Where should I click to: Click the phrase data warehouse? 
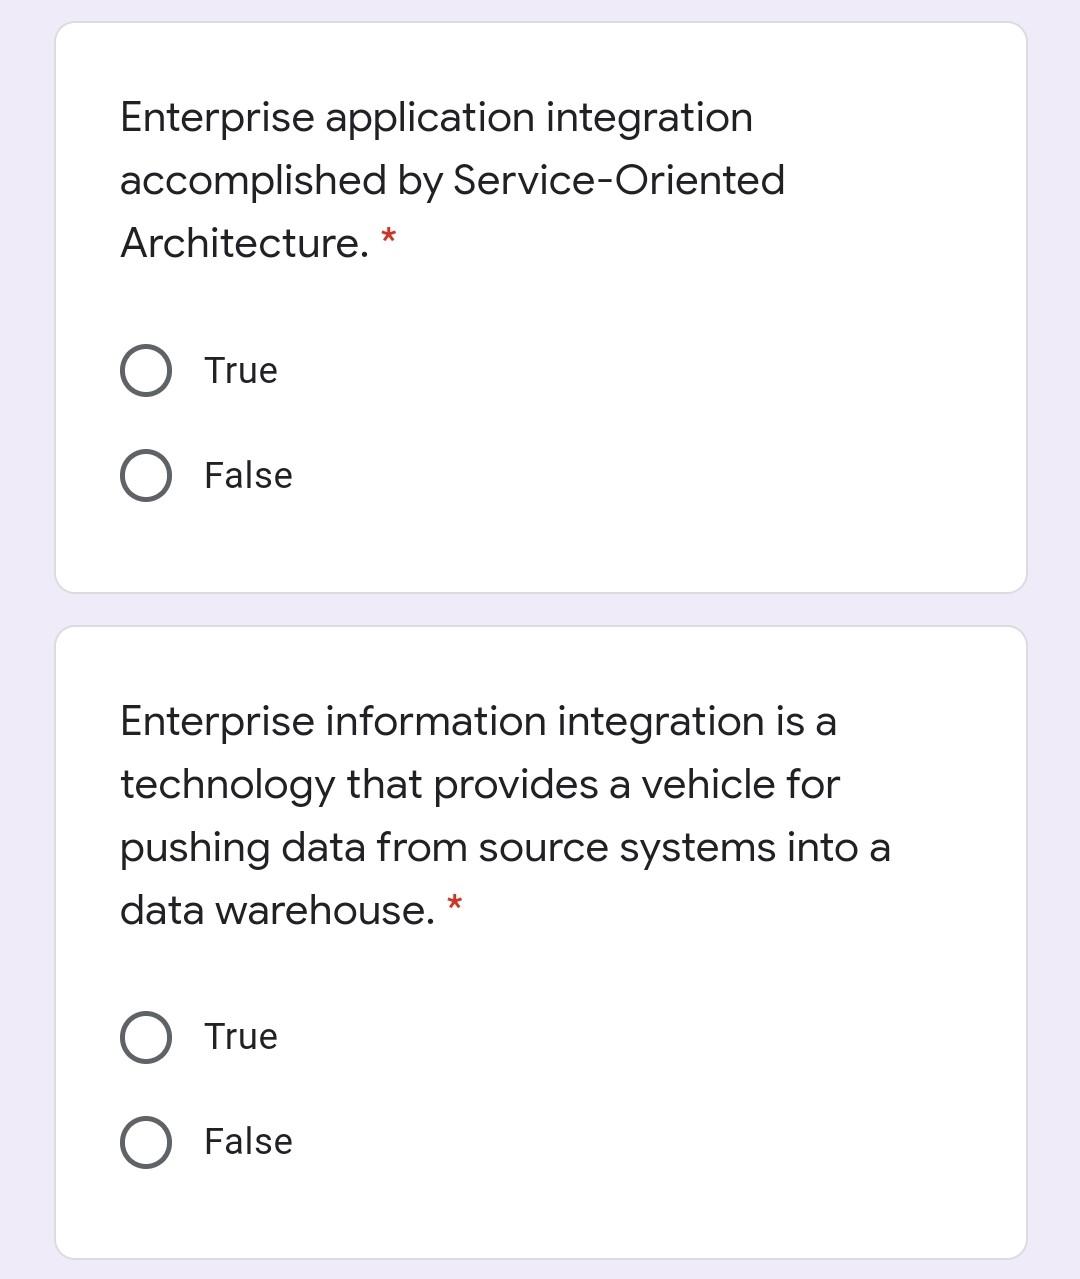click(275, 910)
